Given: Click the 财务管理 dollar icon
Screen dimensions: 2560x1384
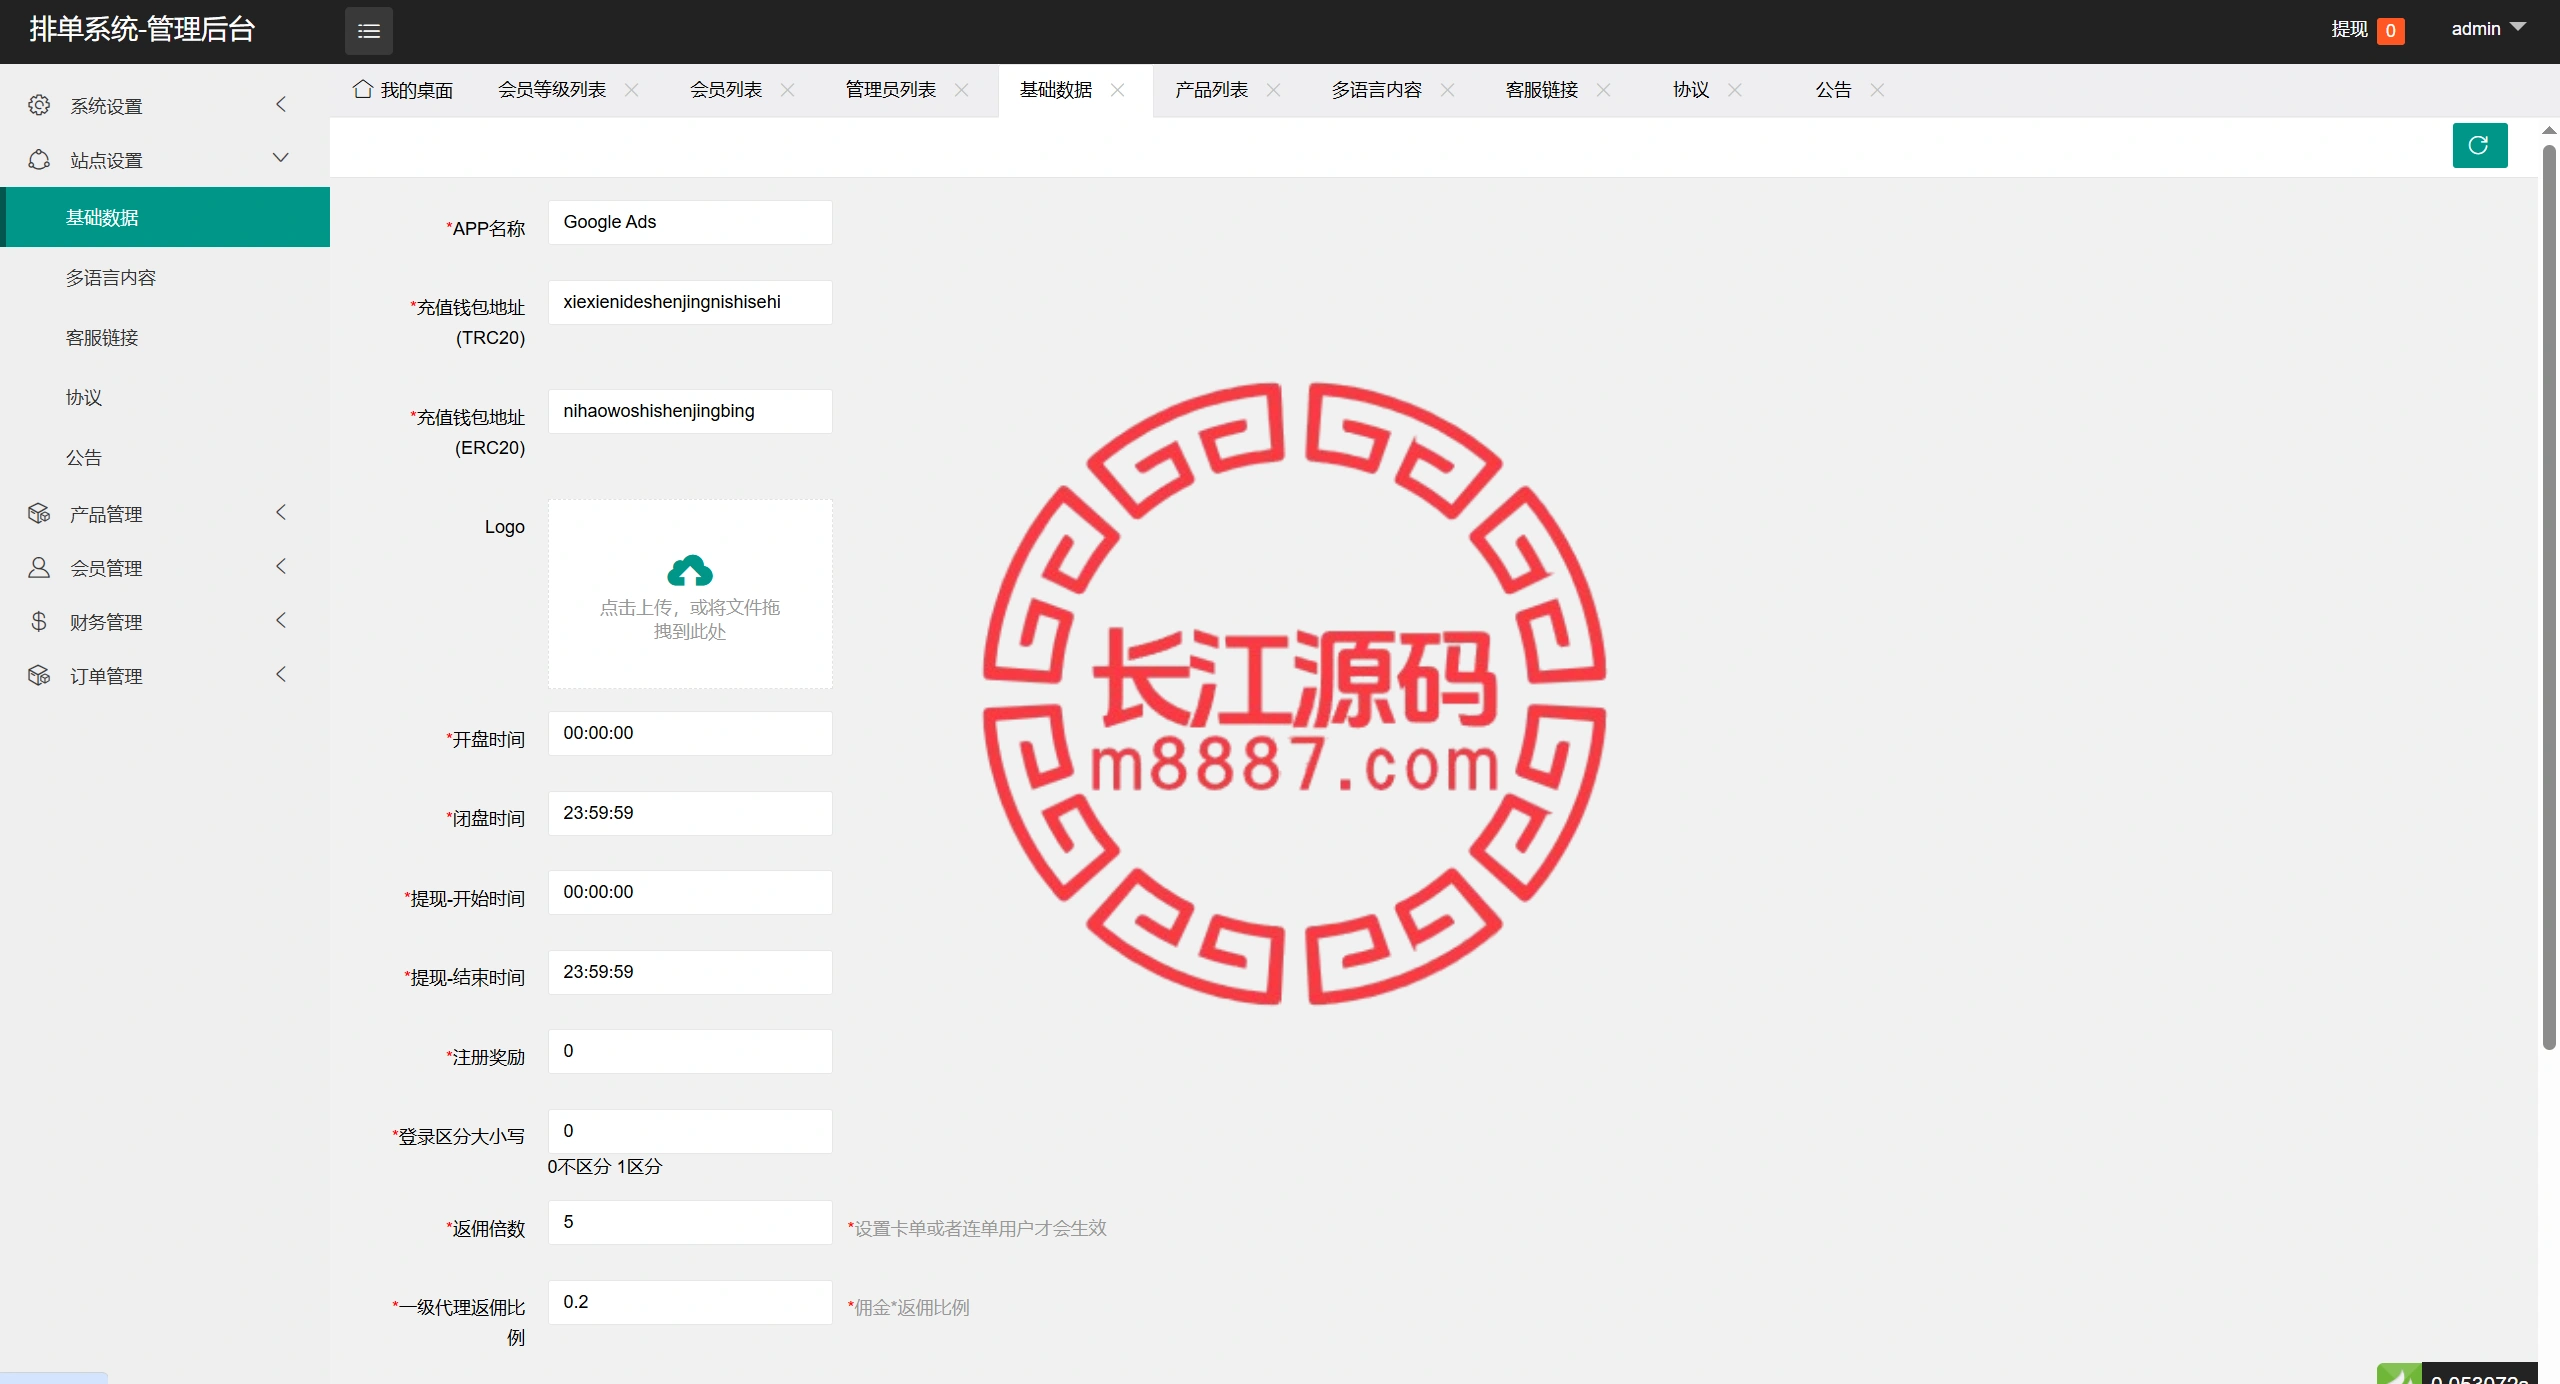Looking at the screenshot, I should [39, 622].
